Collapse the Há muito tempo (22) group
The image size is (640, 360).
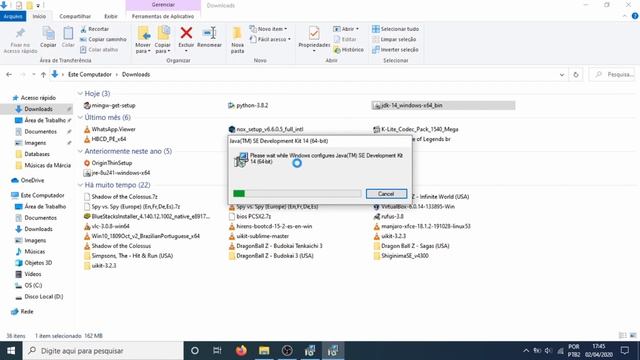click(x=80, y=185)
